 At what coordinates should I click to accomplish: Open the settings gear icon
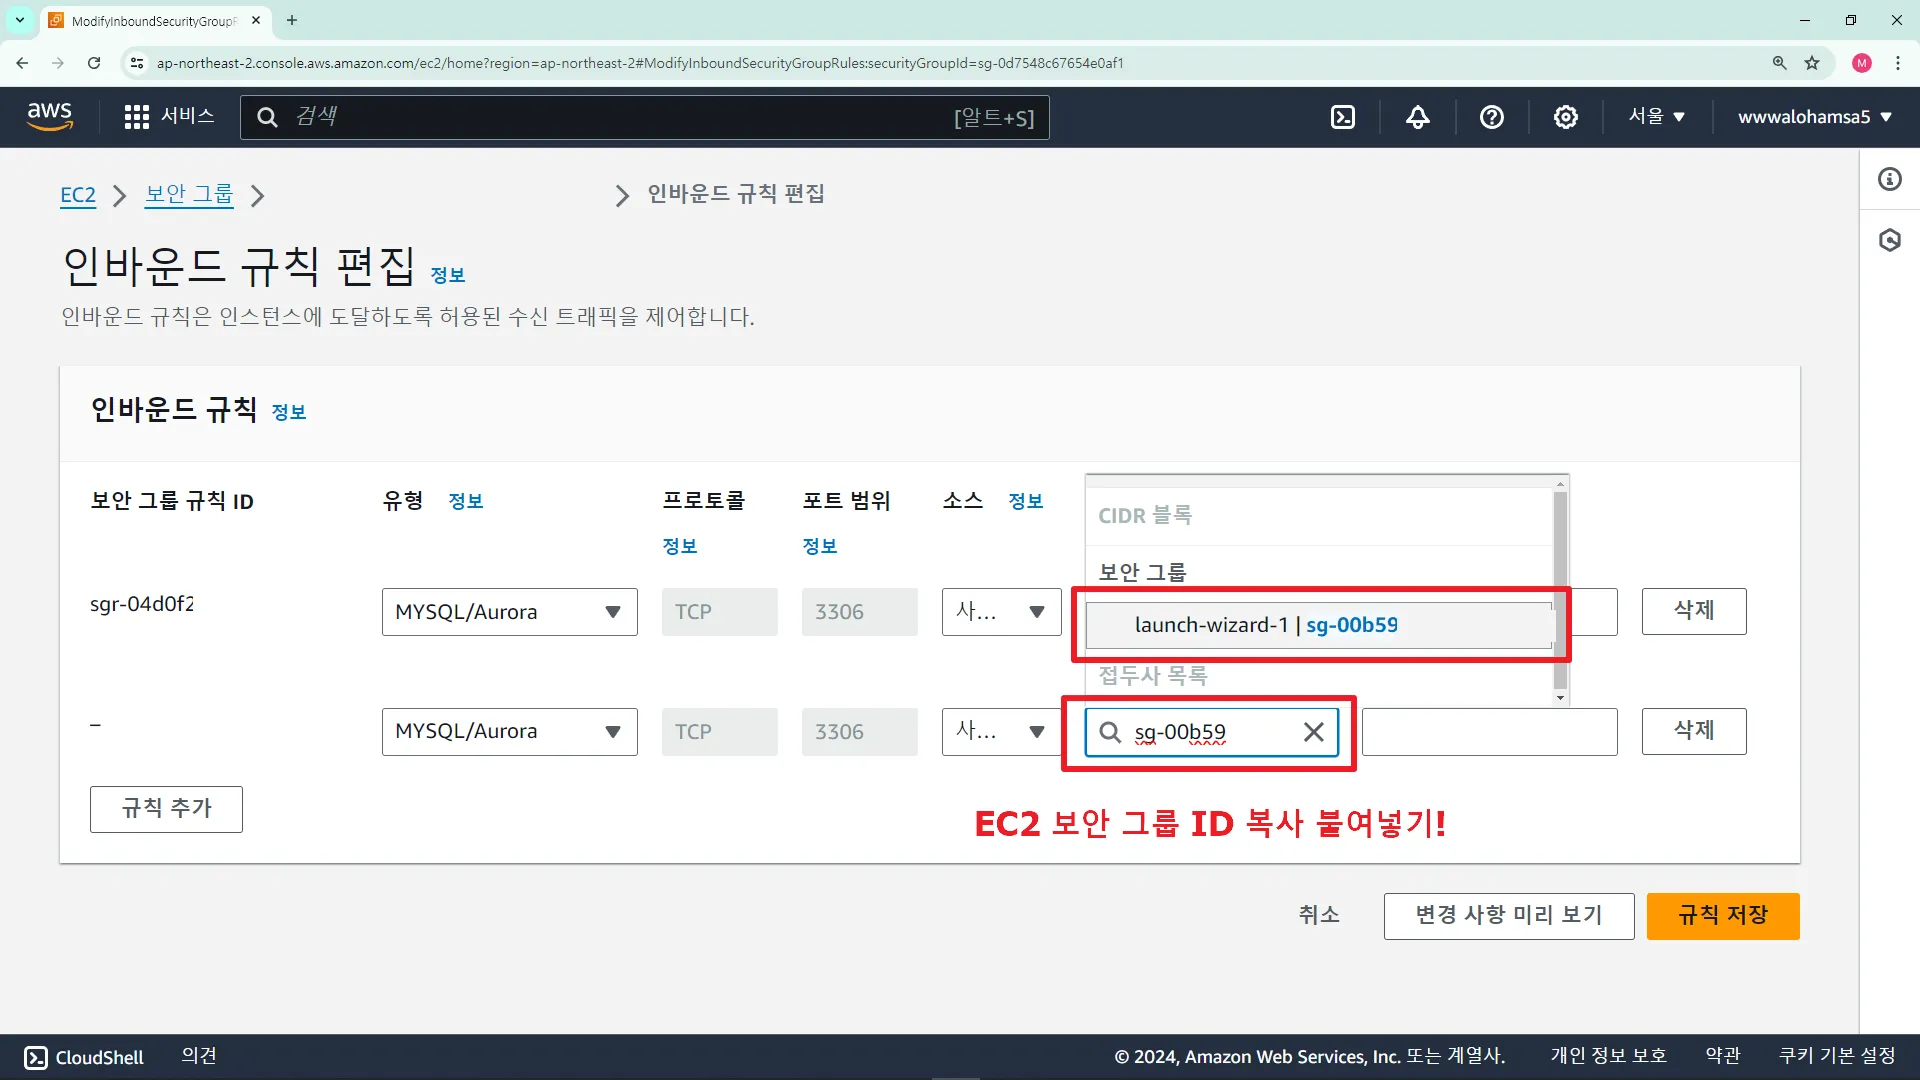[1565, 117]
